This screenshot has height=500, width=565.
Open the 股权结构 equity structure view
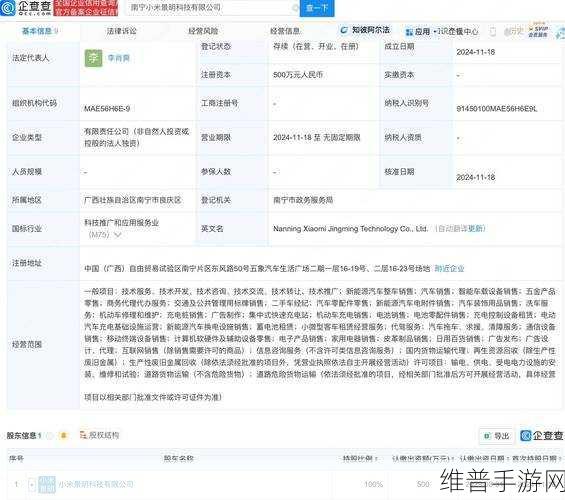(x=100, y=435)
